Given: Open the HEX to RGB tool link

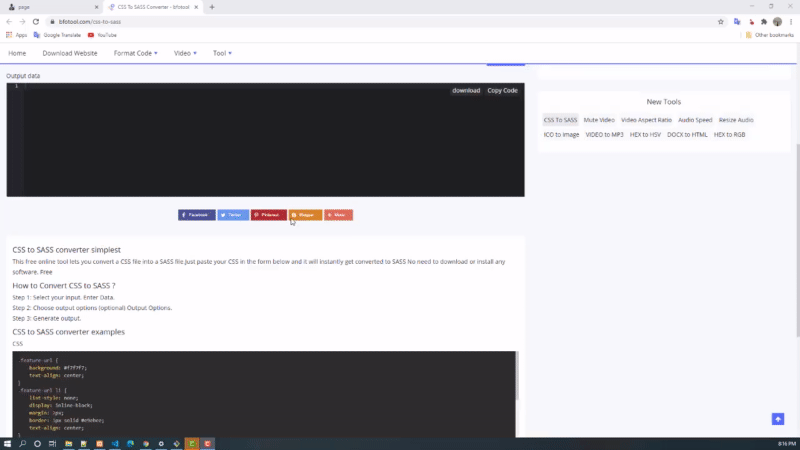Looking at the screenshot, I should [x=729, y=134].
